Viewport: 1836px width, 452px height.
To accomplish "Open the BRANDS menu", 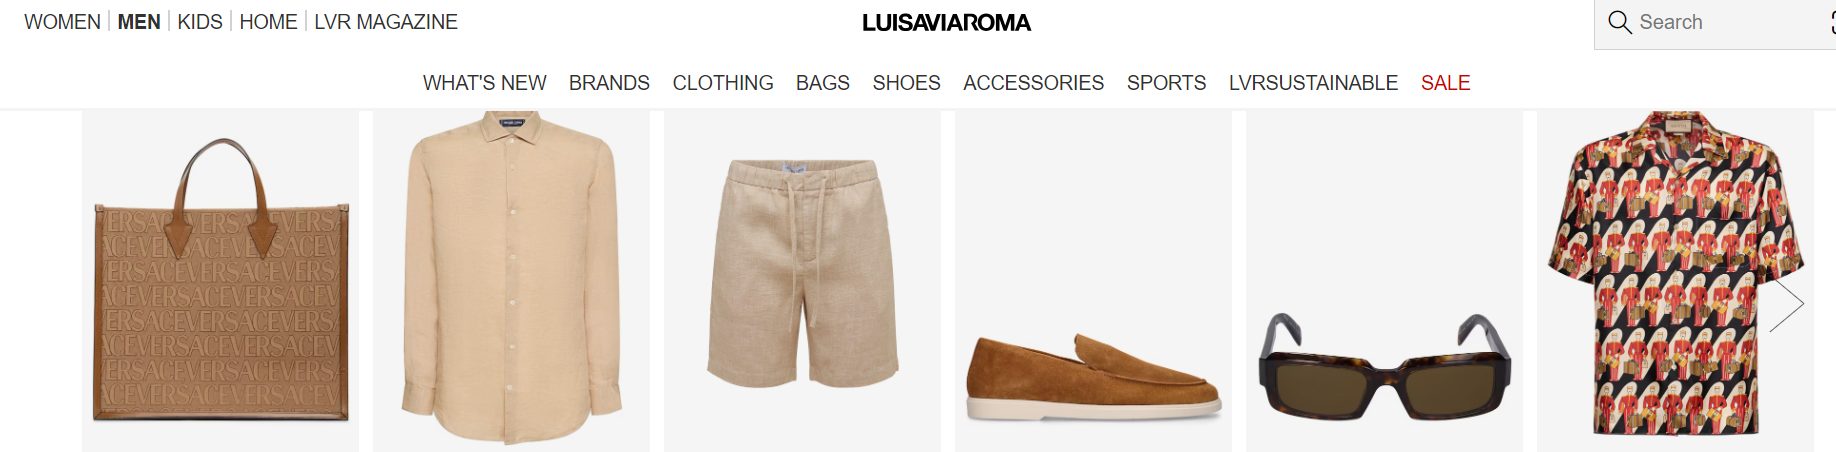I will click(x=609, y=83).
